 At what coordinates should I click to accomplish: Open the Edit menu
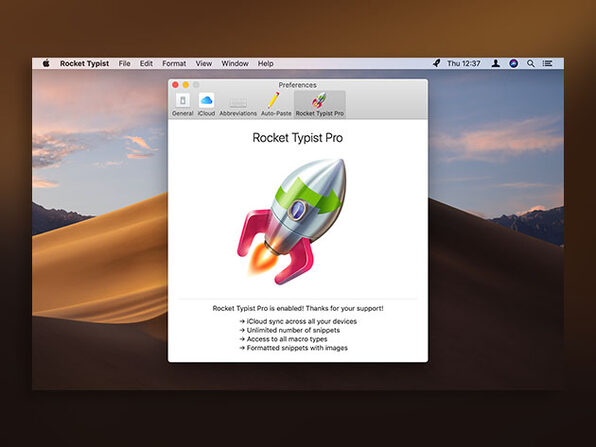pyautogui.click(x=146, y=63)
